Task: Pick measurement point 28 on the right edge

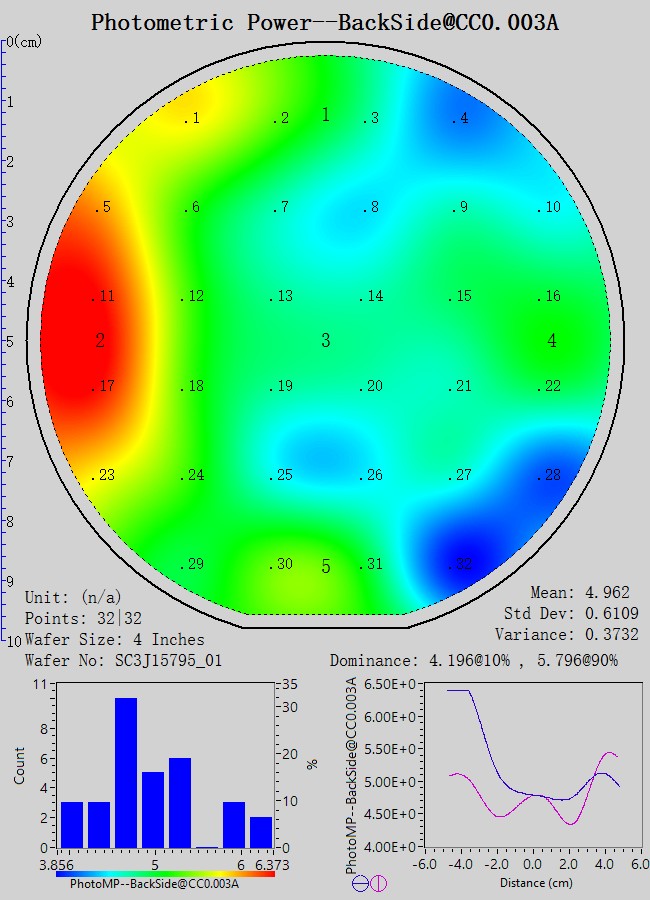Action: 549,475
